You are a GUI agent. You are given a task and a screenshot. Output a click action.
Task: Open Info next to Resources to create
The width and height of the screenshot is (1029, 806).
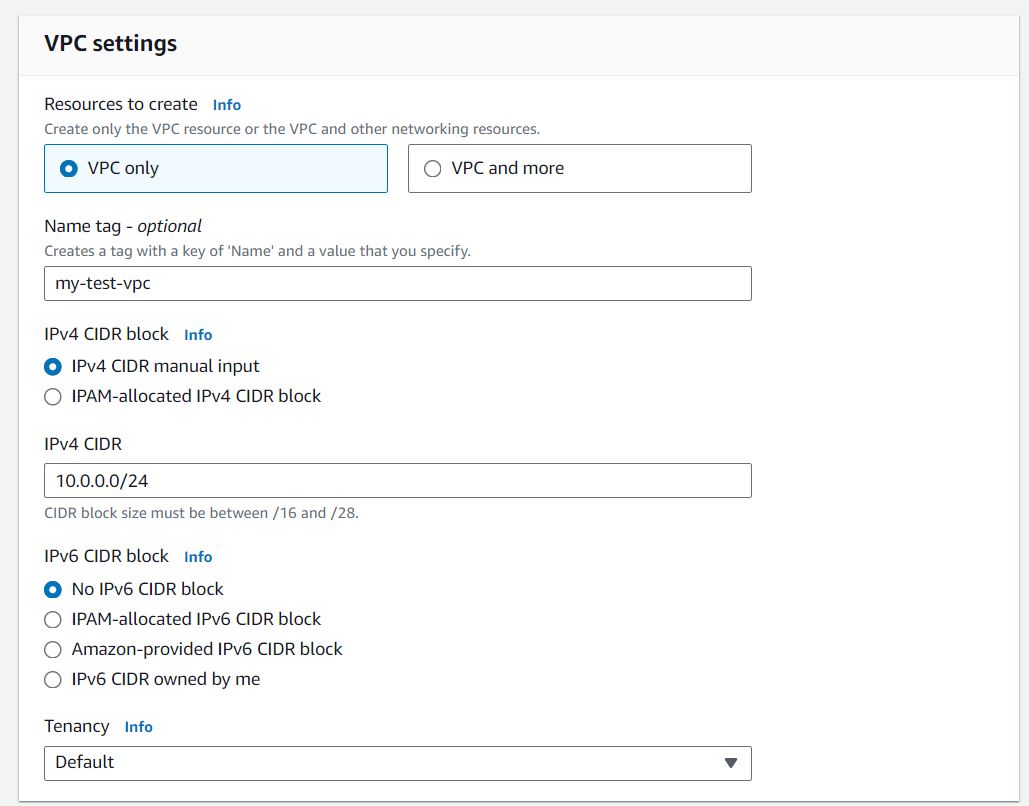(x=226, y=104)
